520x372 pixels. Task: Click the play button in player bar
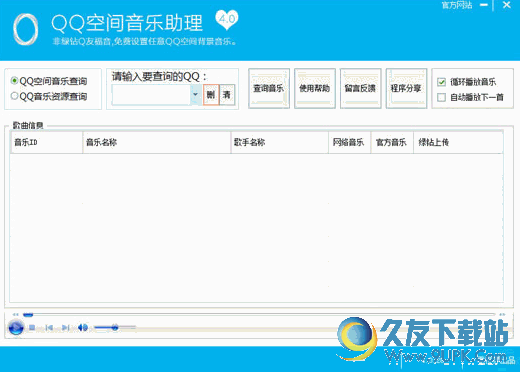(16, 328)
